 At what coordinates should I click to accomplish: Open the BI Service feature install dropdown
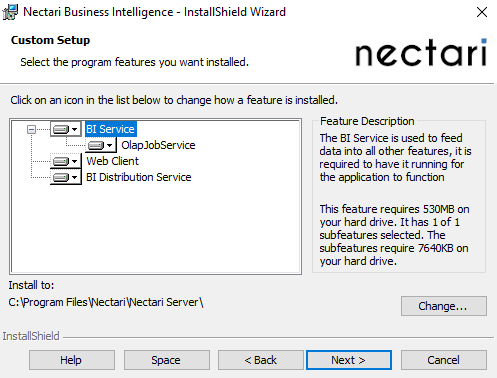(66, 129)
